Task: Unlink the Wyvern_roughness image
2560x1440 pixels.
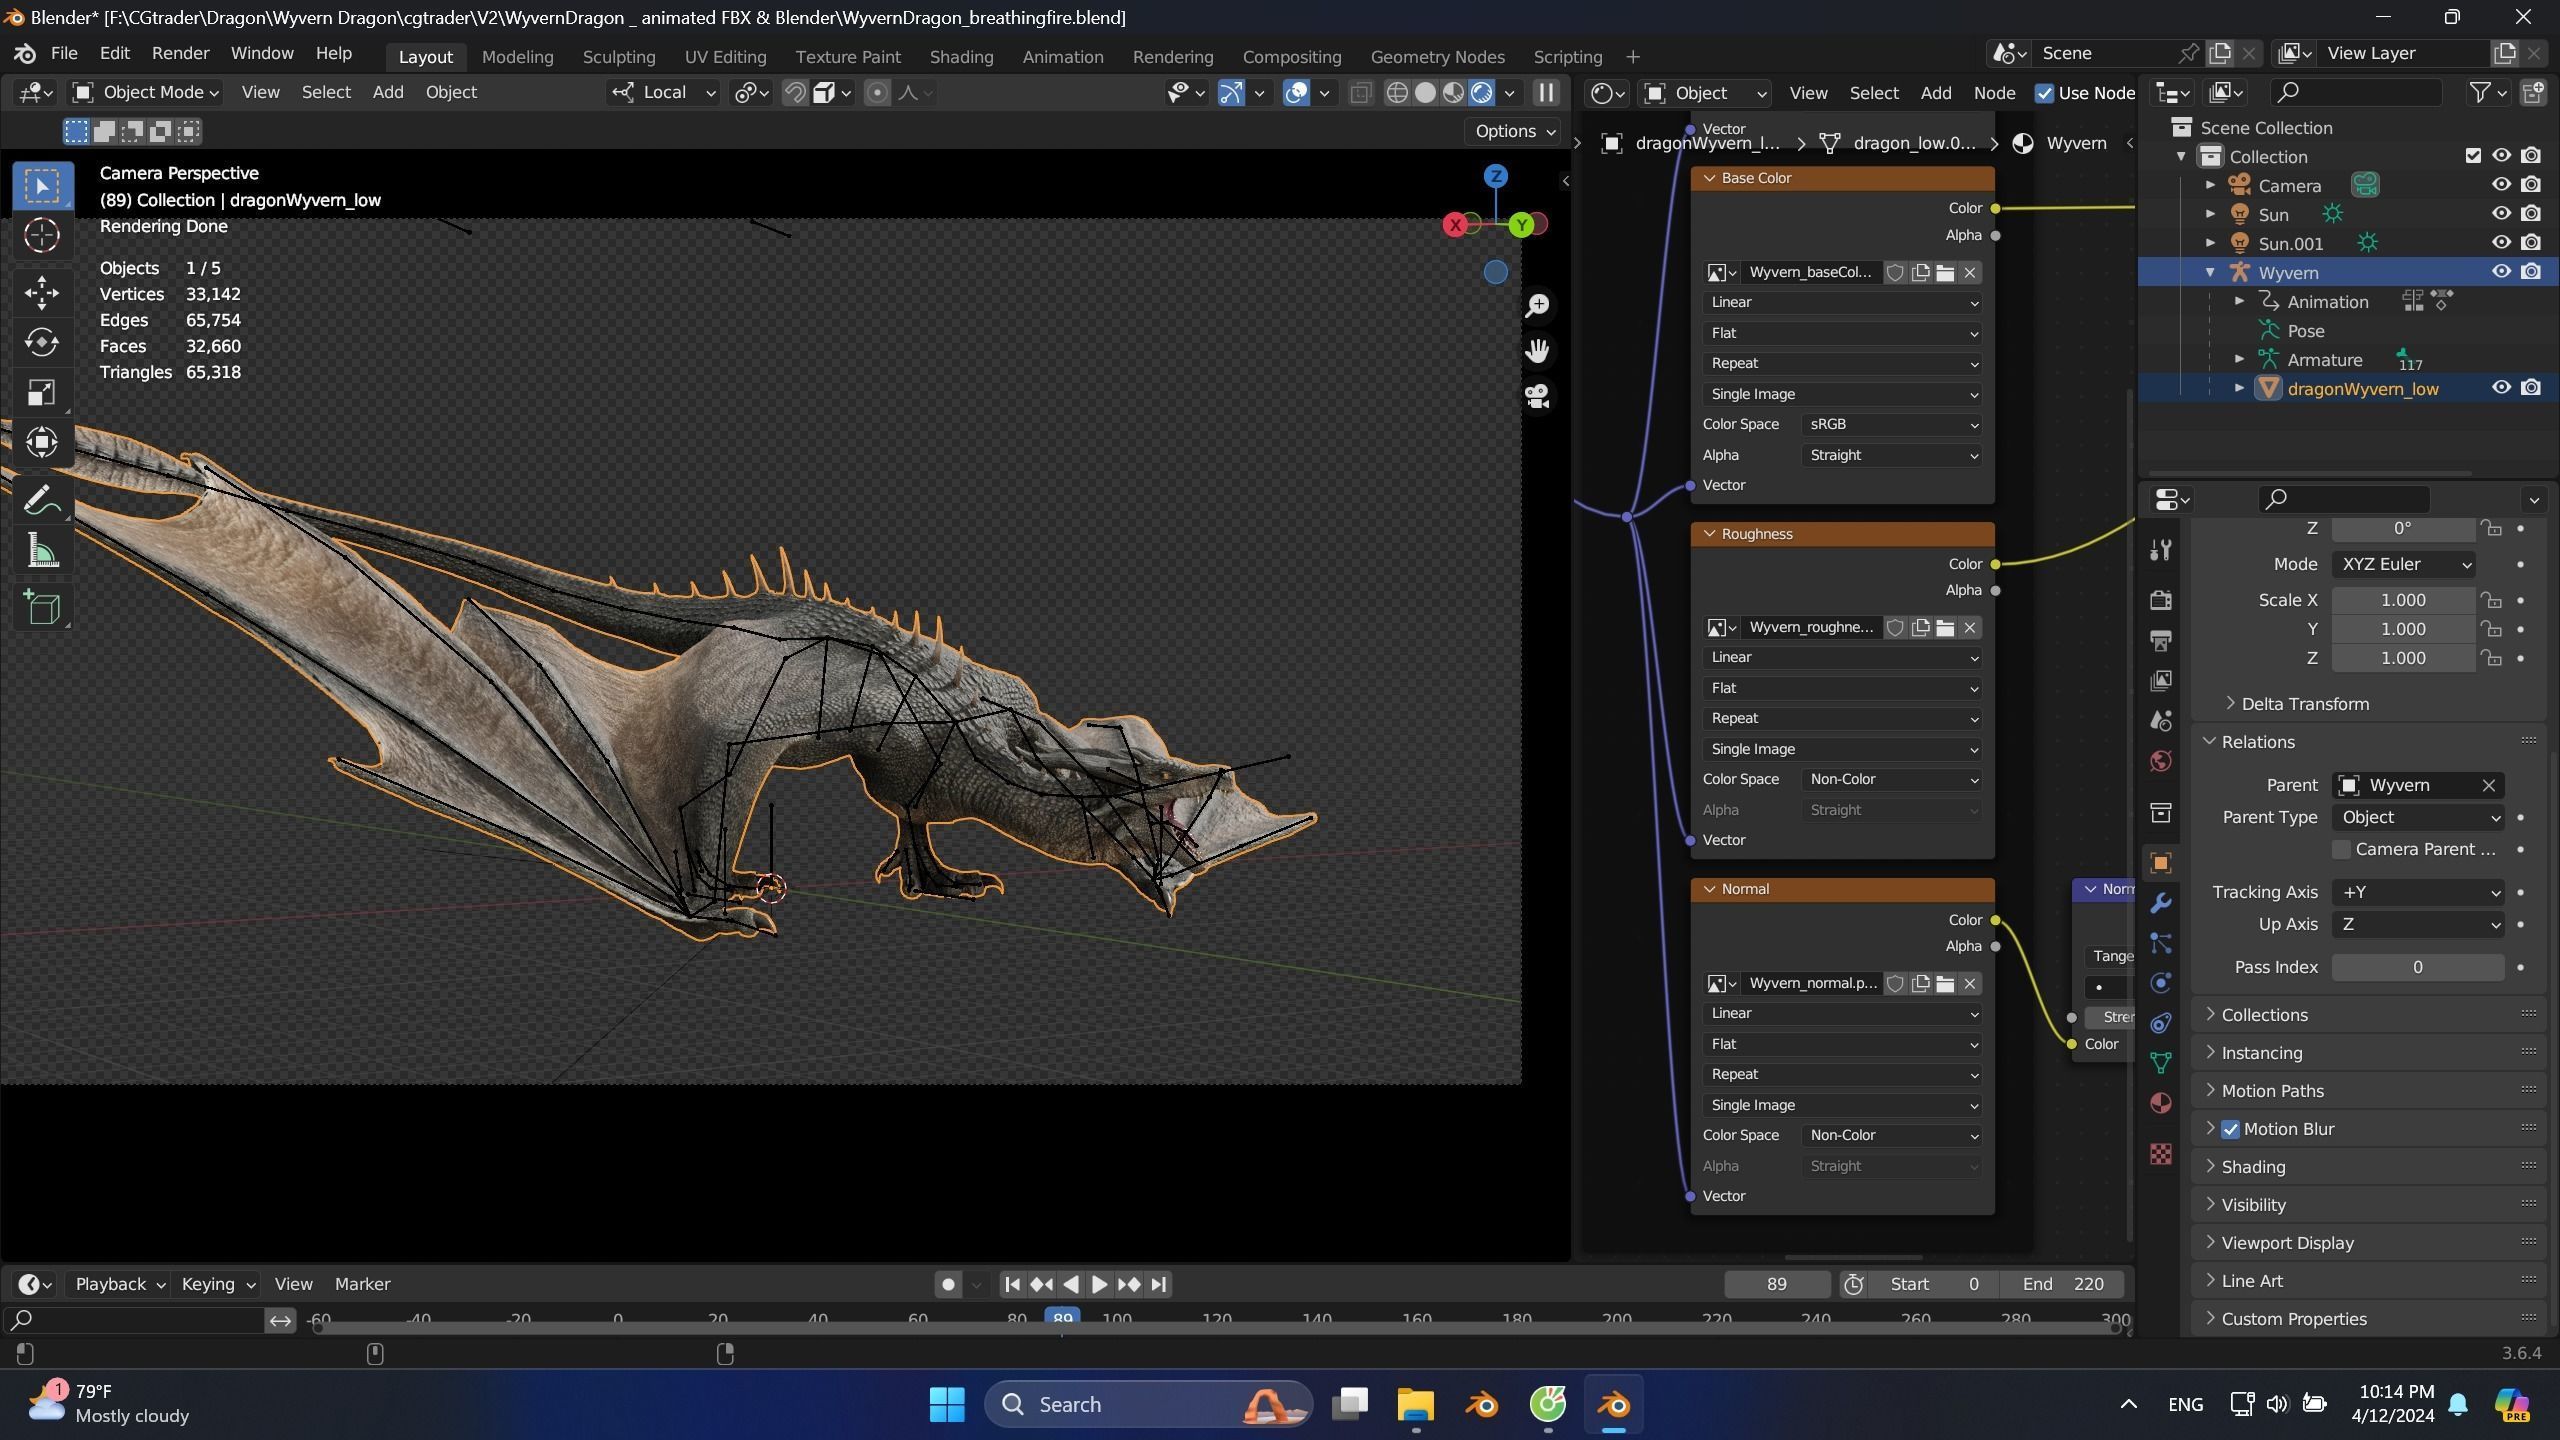Action: tap(1970, 628)
